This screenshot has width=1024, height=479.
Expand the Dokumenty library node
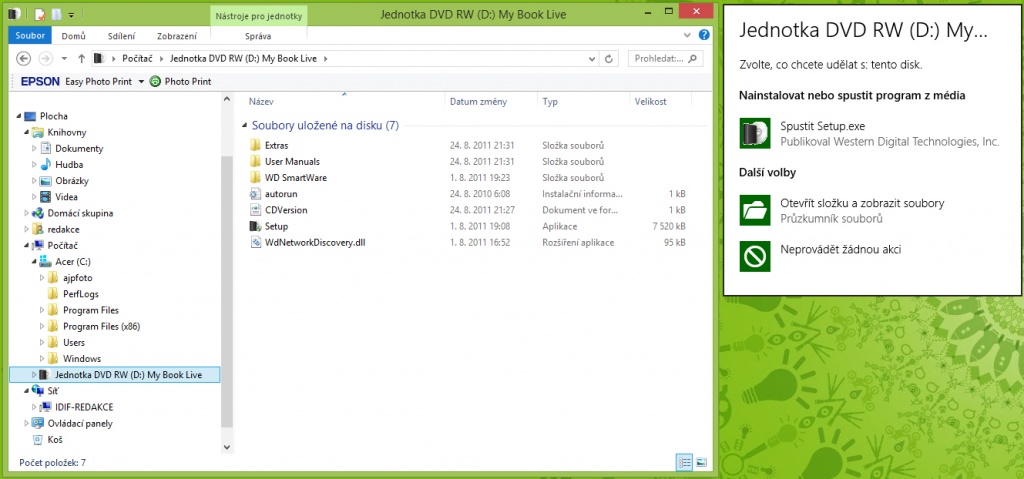click(34, 148)
